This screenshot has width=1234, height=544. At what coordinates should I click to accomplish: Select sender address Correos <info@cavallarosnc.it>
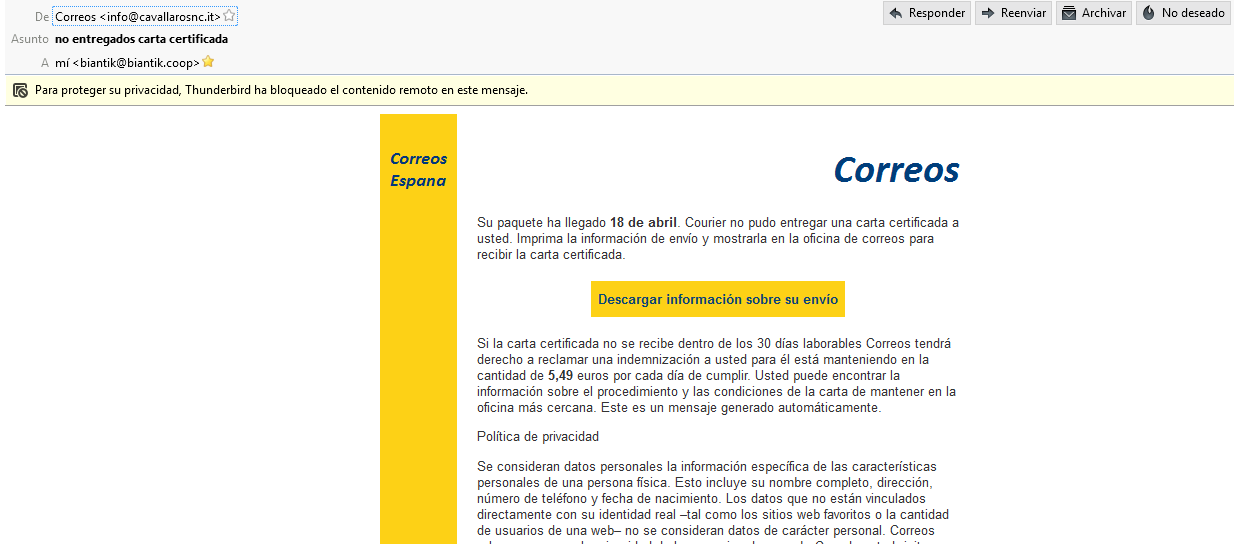138,17
